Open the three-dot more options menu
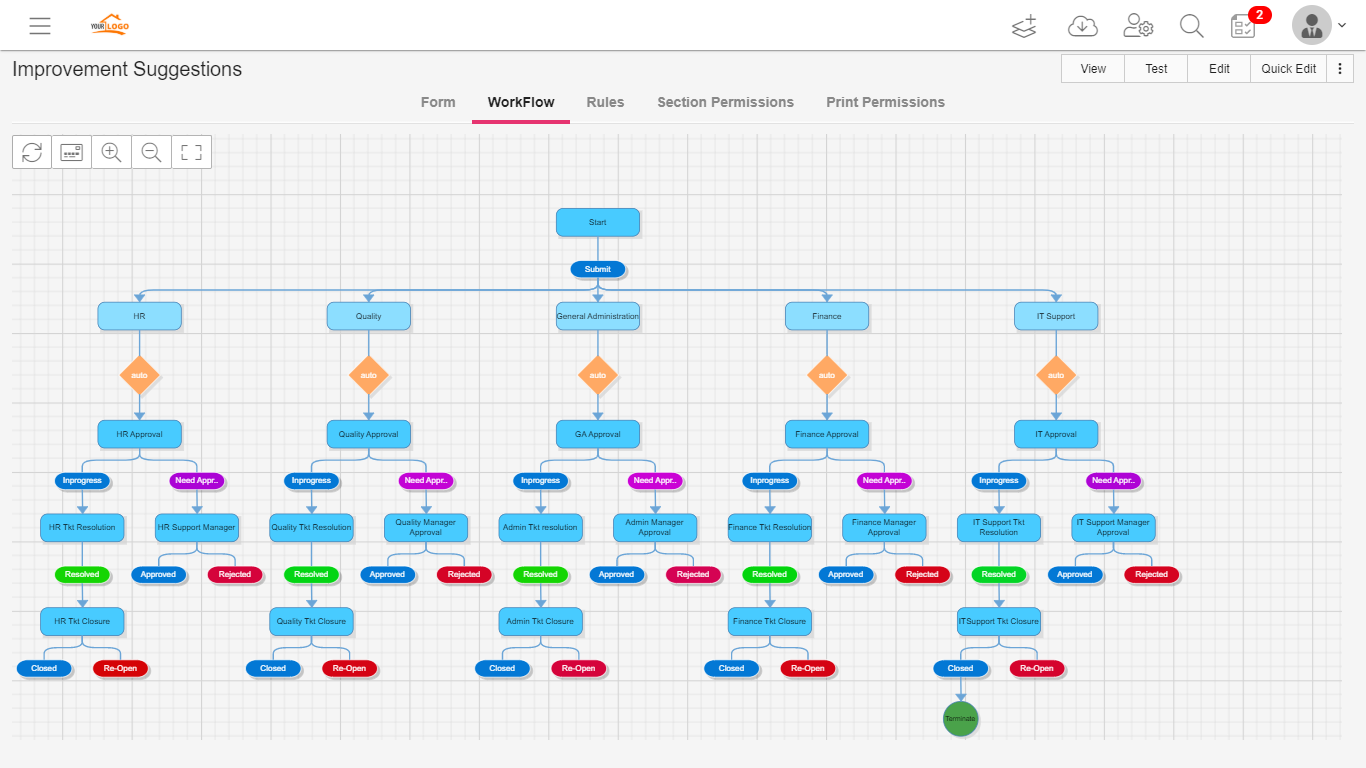Screen dimensions: 1366x768 pyautogui.click(x=1339, y=69)
